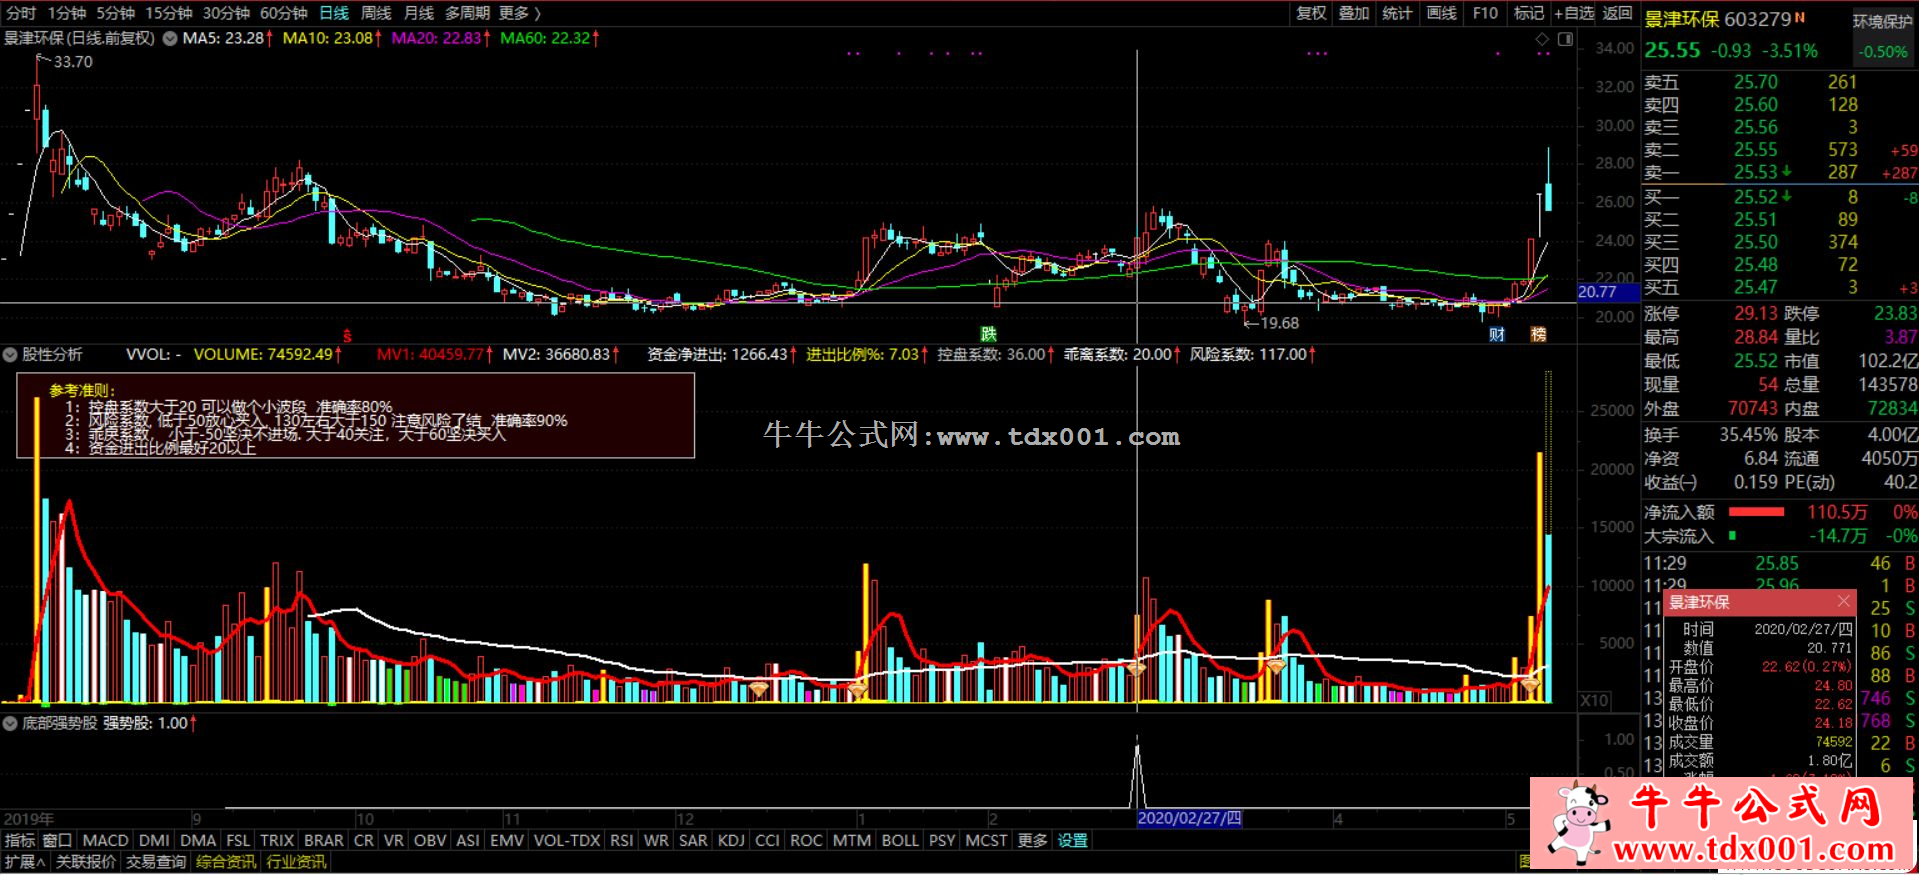Apply the VOL-TDX indicator
This screenshot has height=875, width=1919.
tap(567, 840)
